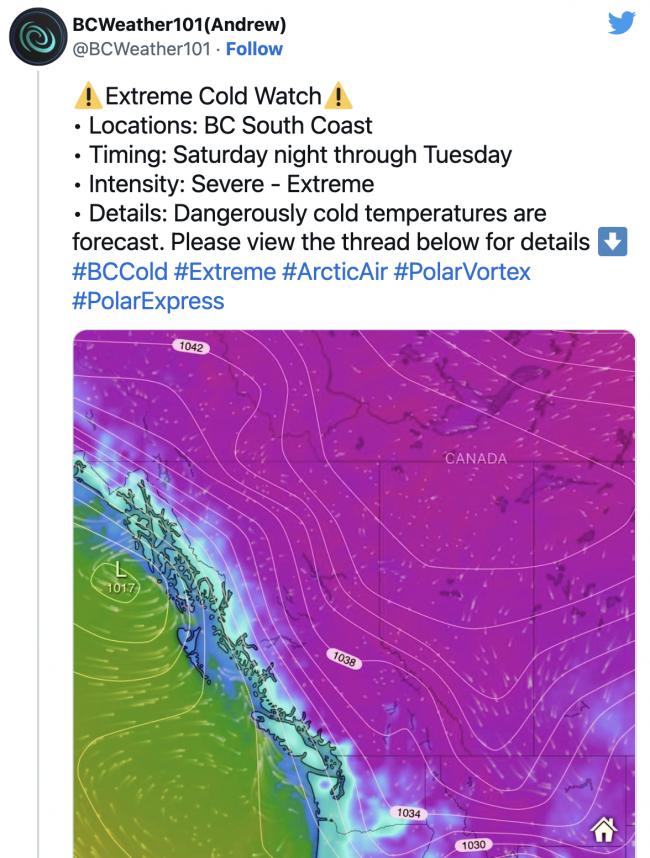Screen dimensions: 650x858
Task: Open the #BCCold hashtag
Action: [120, 271]
